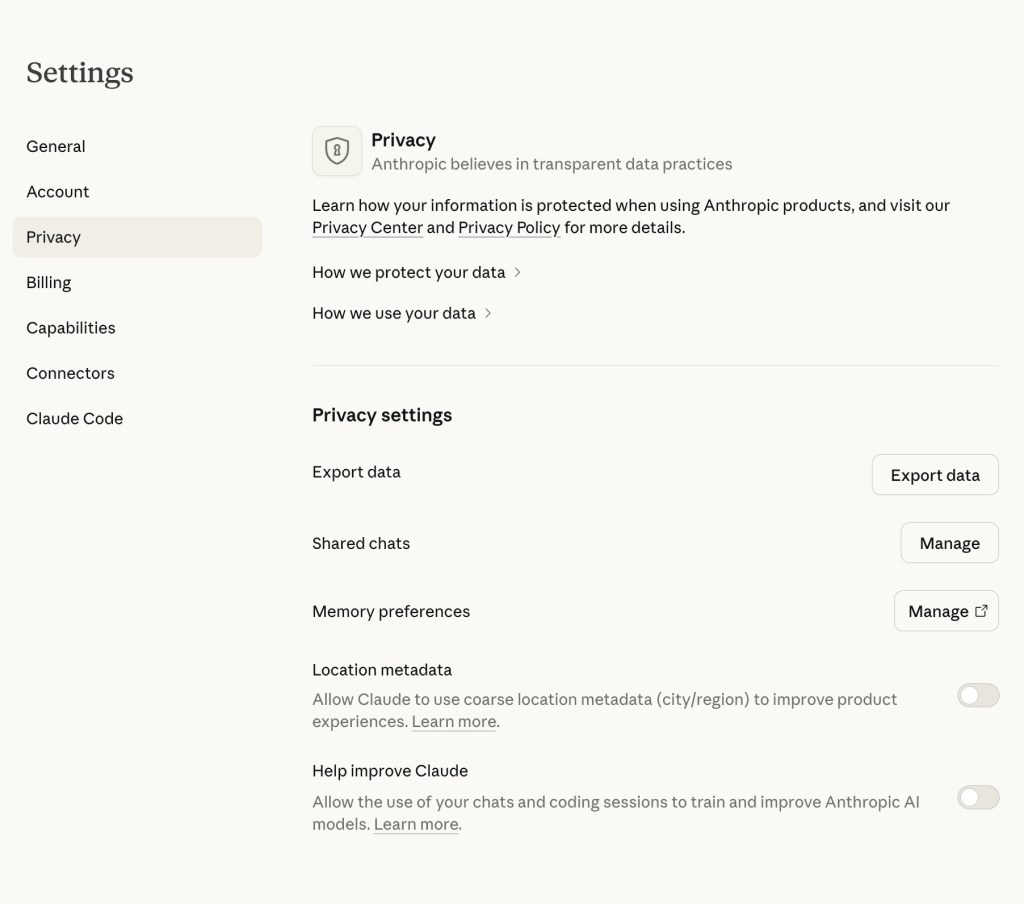Click the external link icon on Manage
Screen dimensions: 1024x904
pos(981,611)
